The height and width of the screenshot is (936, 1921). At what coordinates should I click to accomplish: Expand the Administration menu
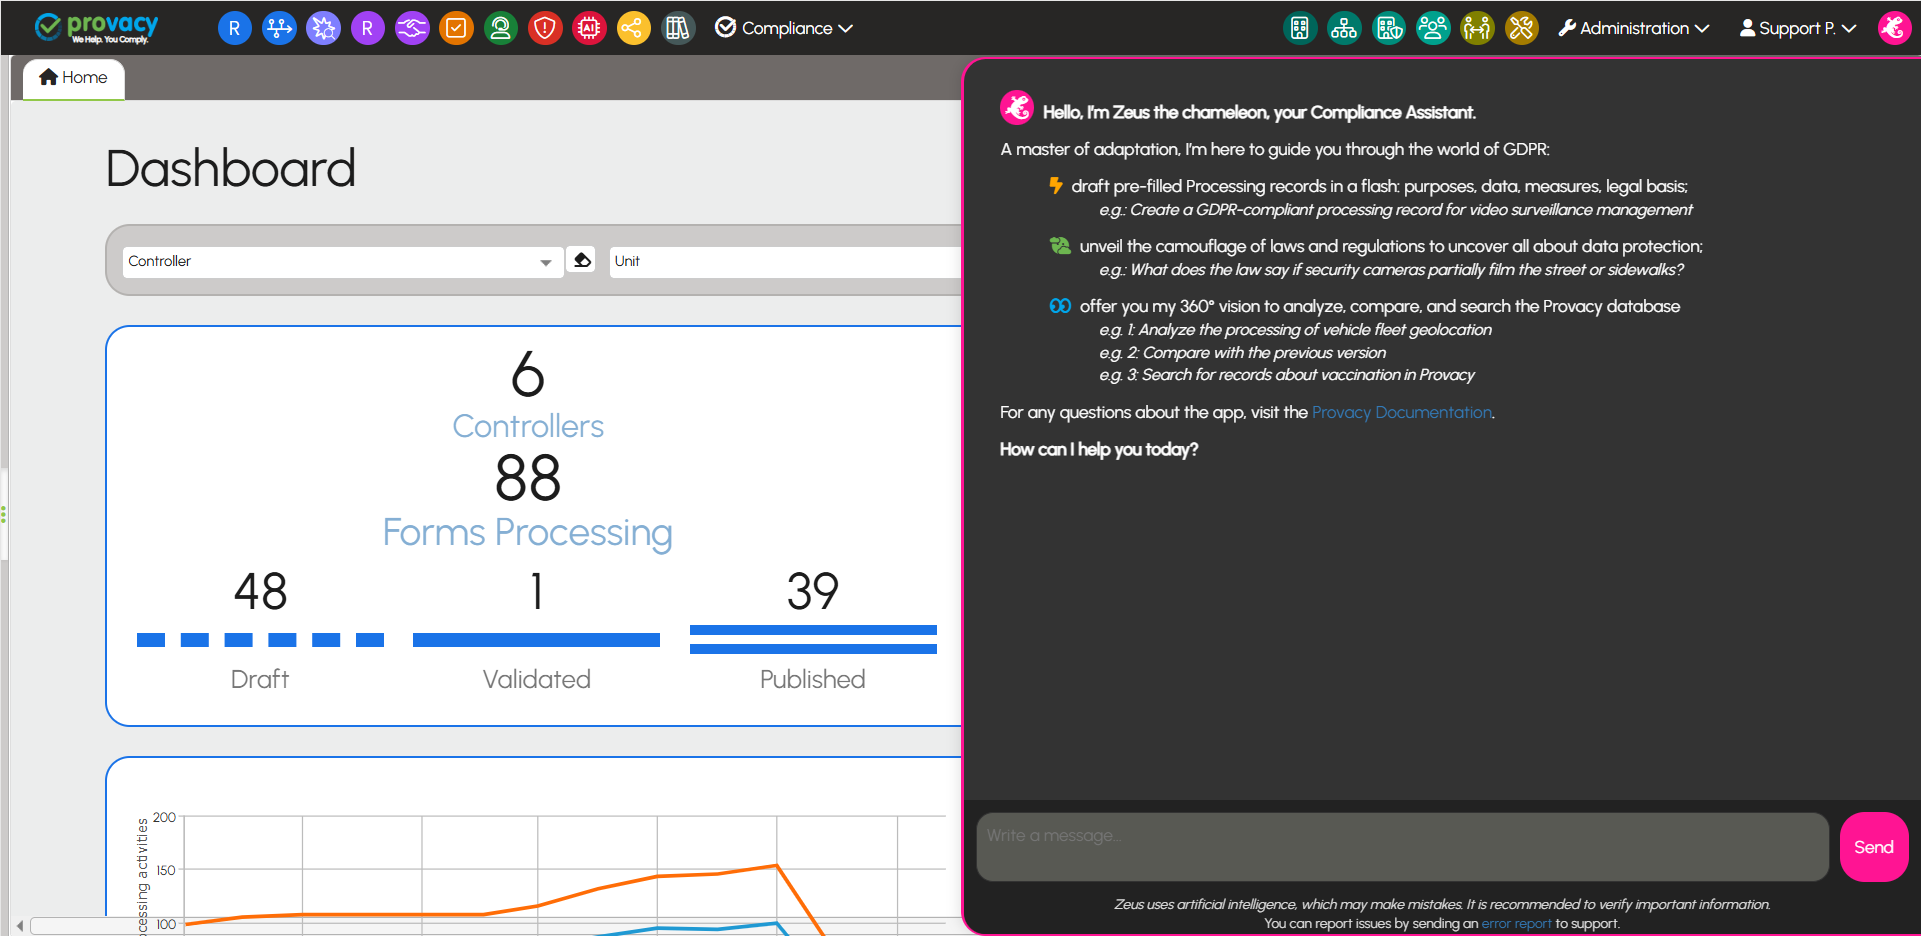tap(1634, 28)
